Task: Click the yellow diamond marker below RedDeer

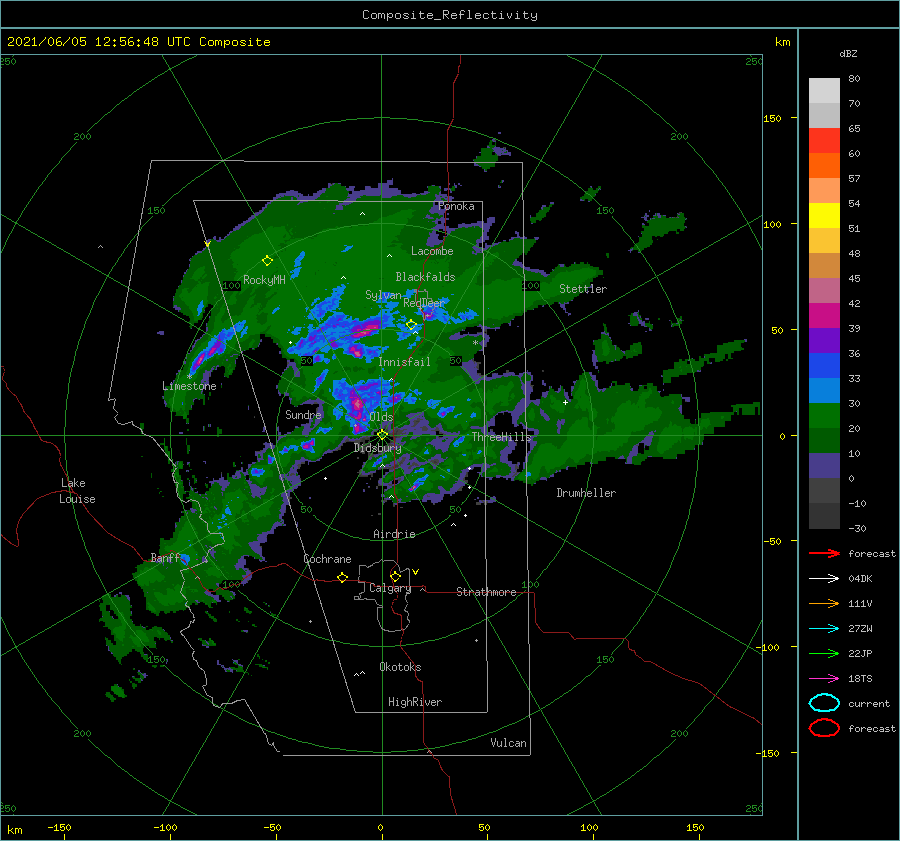Action: (411, 325)
